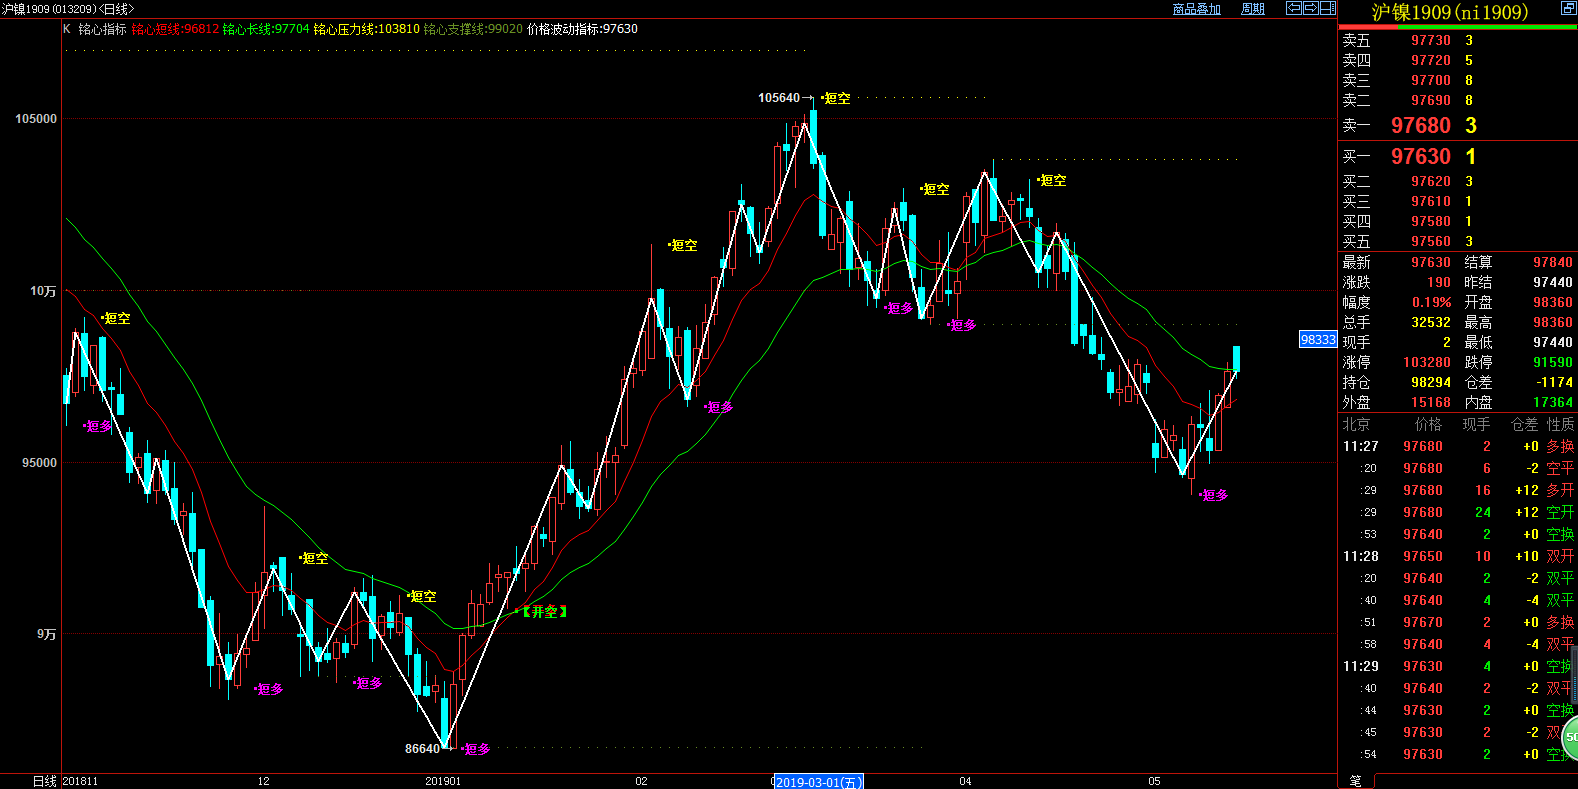
Task: Click the 仓差 column header in trade list
Action: pos(1524,424)
